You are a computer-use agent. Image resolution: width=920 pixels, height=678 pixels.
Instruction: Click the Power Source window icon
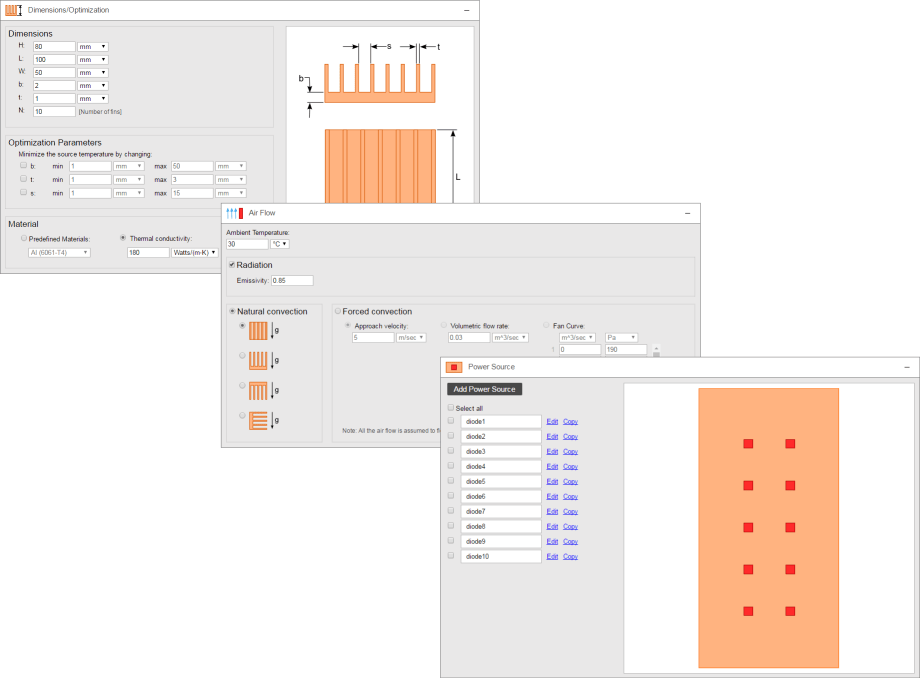456,366
